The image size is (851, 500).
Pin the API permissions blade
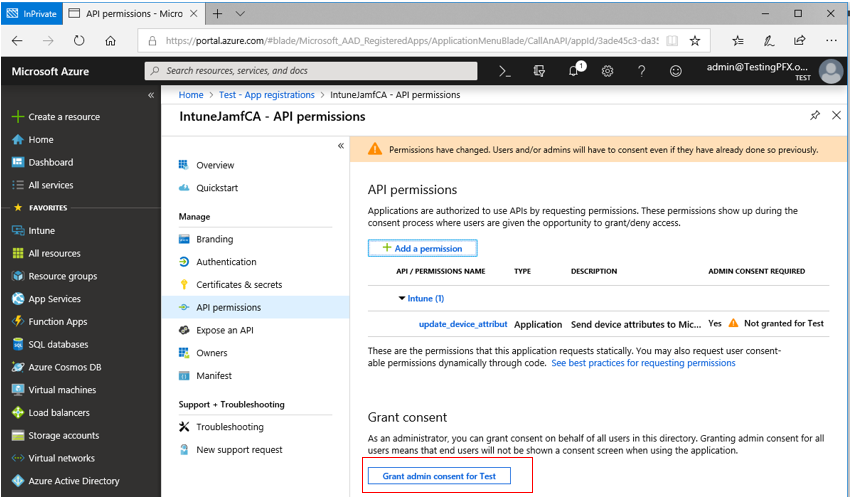pos(815,115)
